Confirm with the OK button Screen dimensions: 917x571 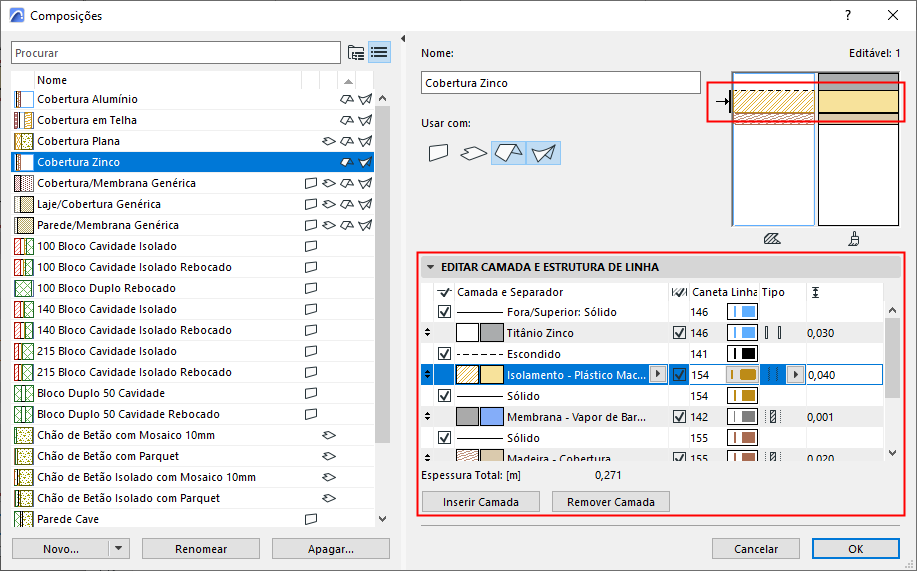coord(856,549)
